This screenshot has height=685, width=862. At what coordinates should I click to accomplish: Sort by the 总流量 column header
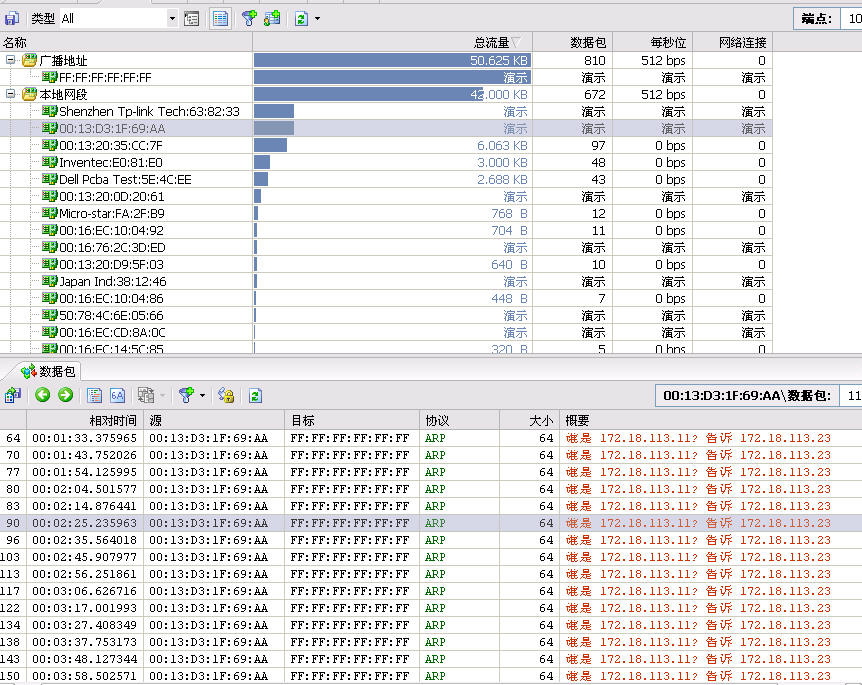pyautogui.click(x=490, y=42)
